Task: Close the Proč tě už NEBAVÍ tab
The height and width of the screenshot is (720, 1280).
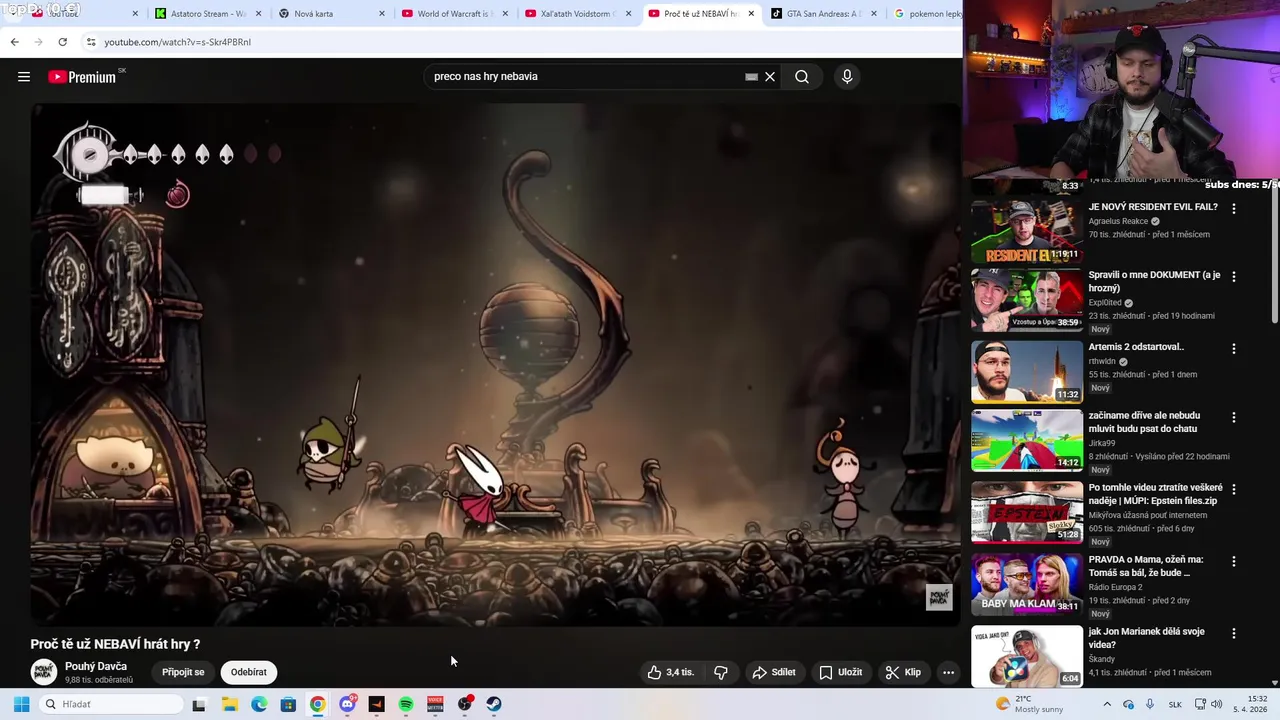Action: pyautogui.click(x=751, y=14)
